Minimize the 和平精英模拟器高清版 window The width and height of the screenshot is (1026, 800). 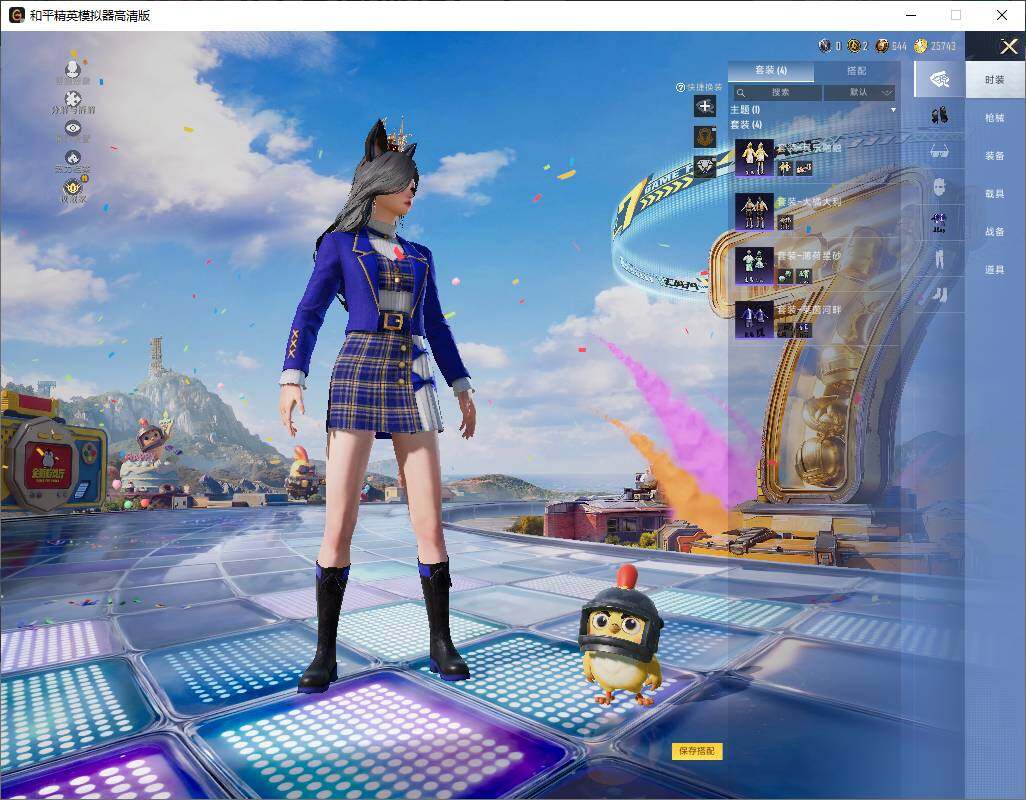[x=911, y=15]
